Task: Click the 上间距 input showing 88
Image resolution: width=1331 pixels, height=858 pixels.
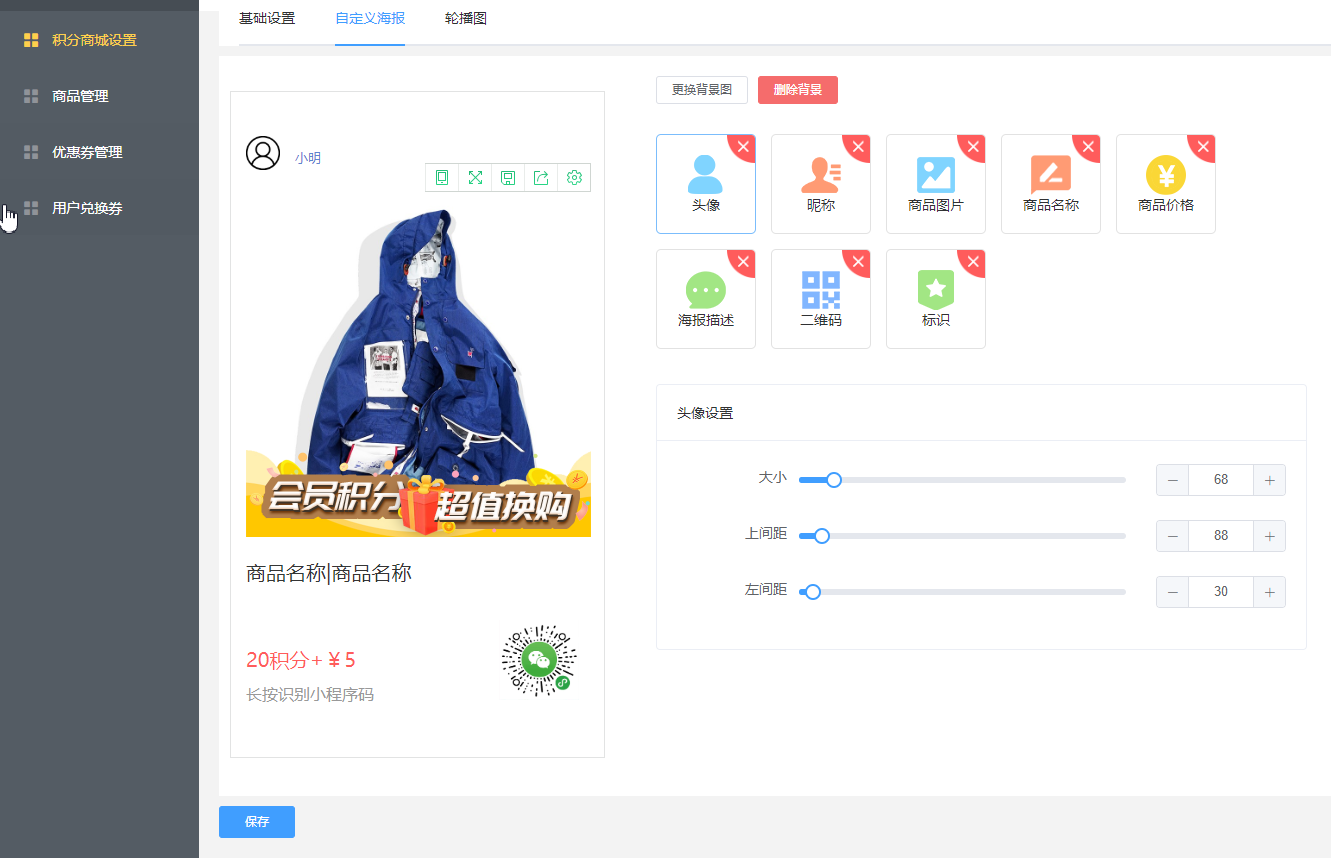Action: click(1221, 536)
